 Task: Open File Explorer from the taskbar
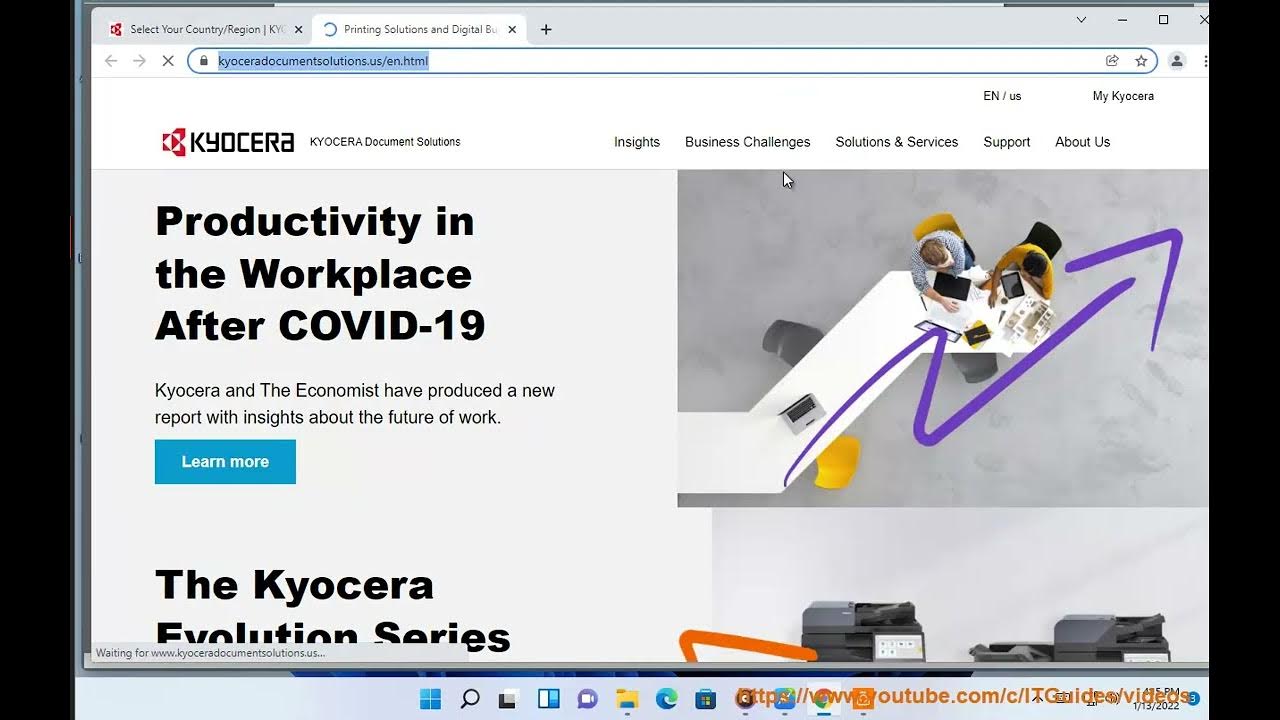pos(627,699)
